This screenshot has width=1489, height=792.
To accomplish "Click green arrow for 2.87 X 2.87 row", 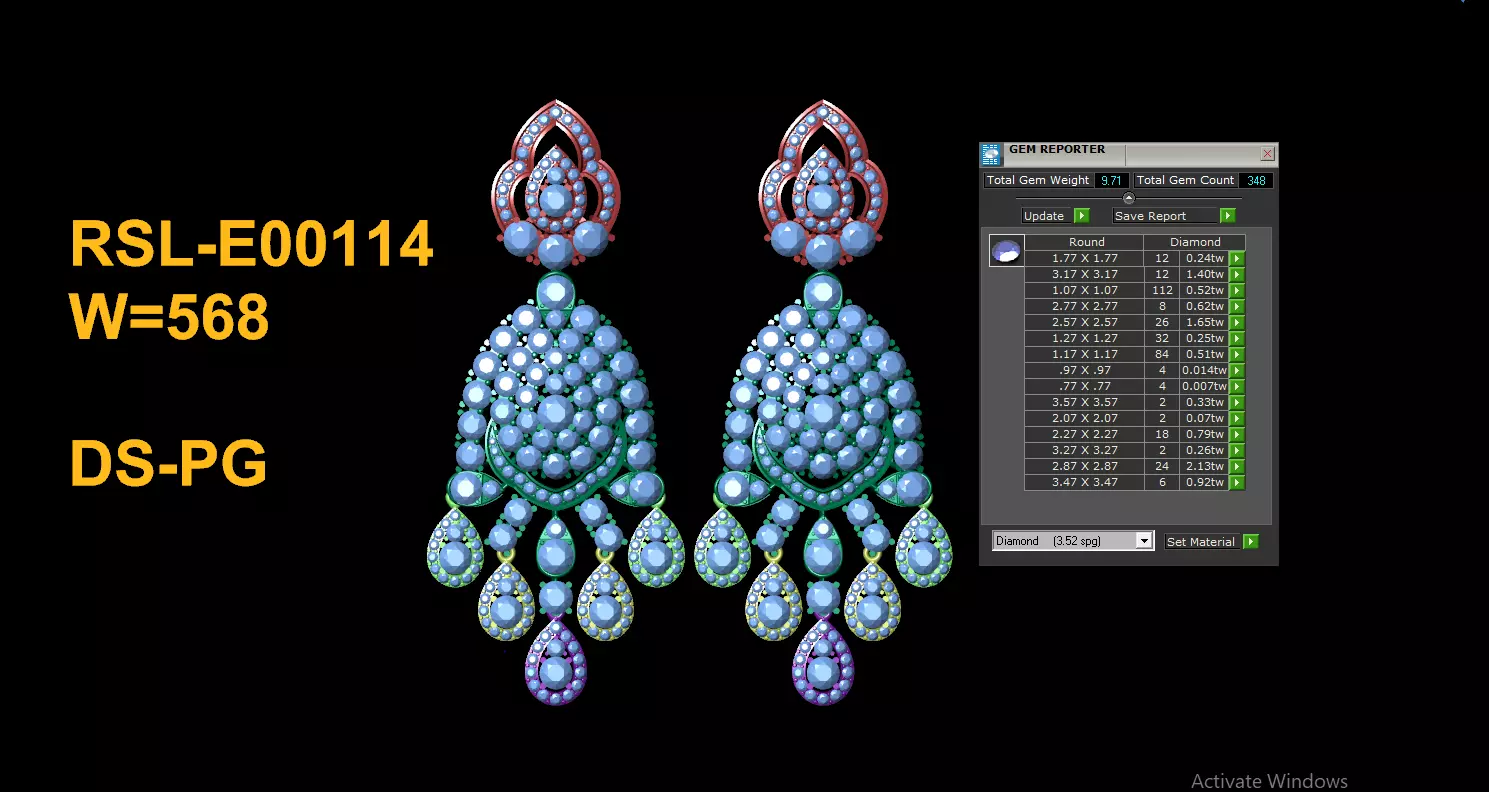I will tap(1236, 466).
